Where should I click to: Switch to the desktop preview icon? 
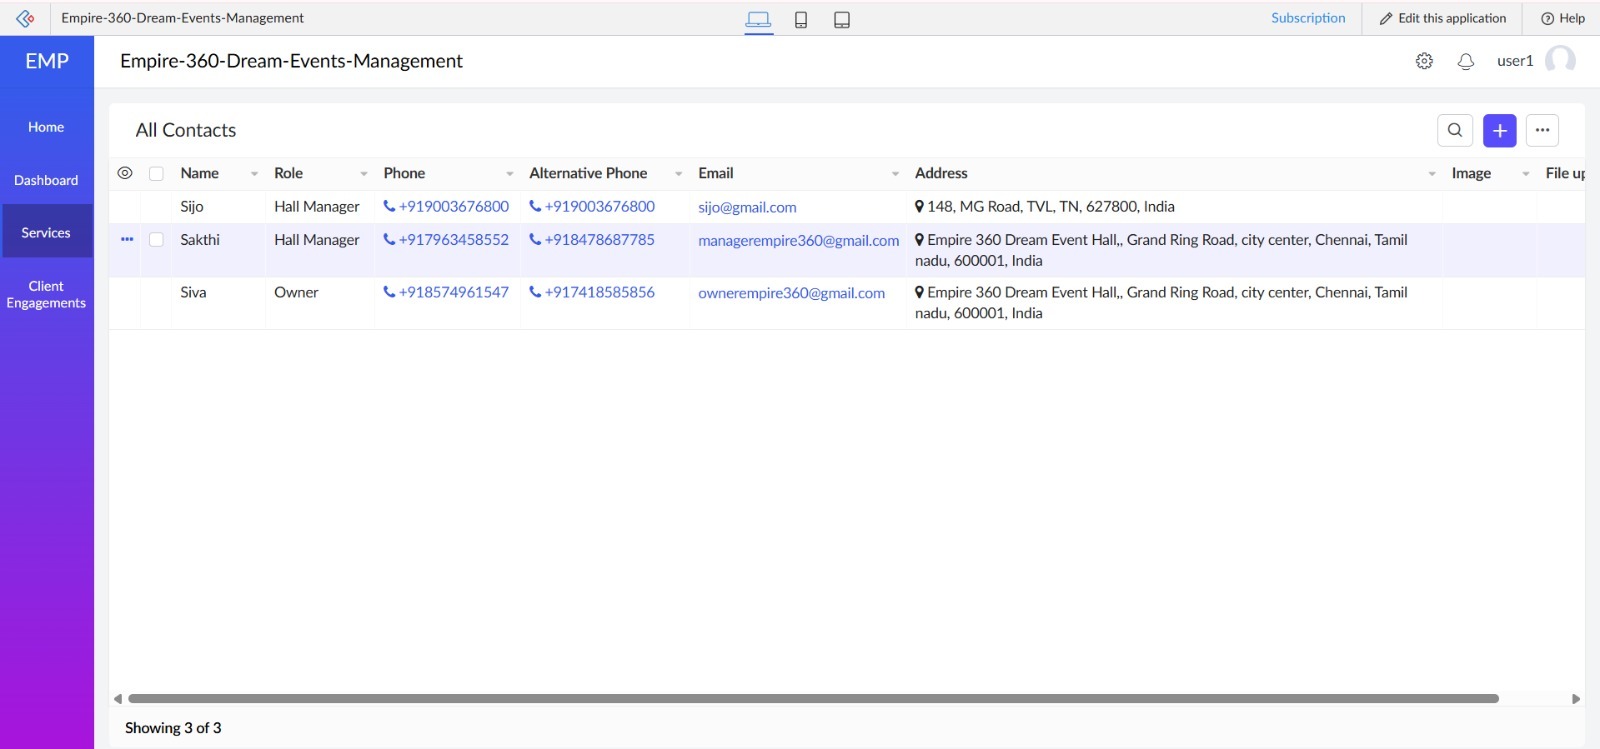(x=758, y=19)
